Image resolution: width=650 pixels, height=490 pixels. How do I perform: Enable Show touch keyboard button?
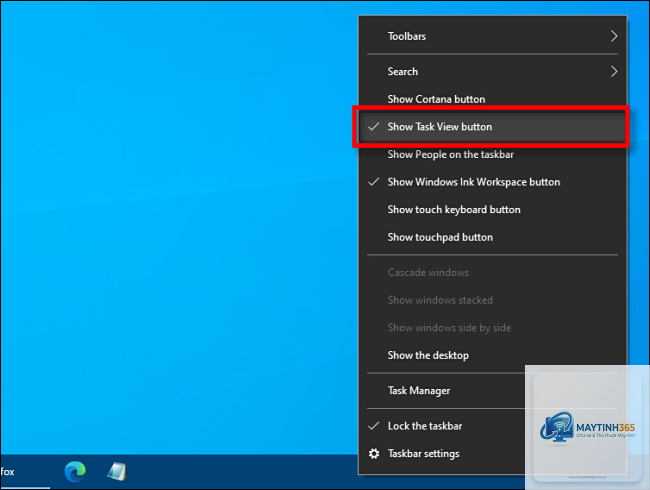[492, 209]
